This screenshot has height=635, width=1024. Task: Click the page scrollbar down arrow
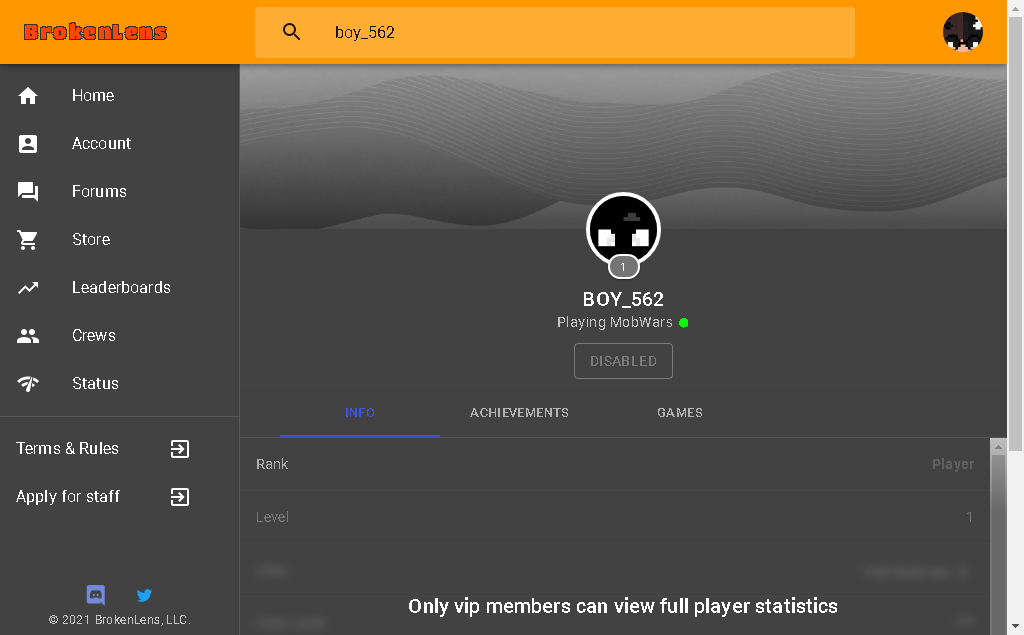coord(1016,628)
